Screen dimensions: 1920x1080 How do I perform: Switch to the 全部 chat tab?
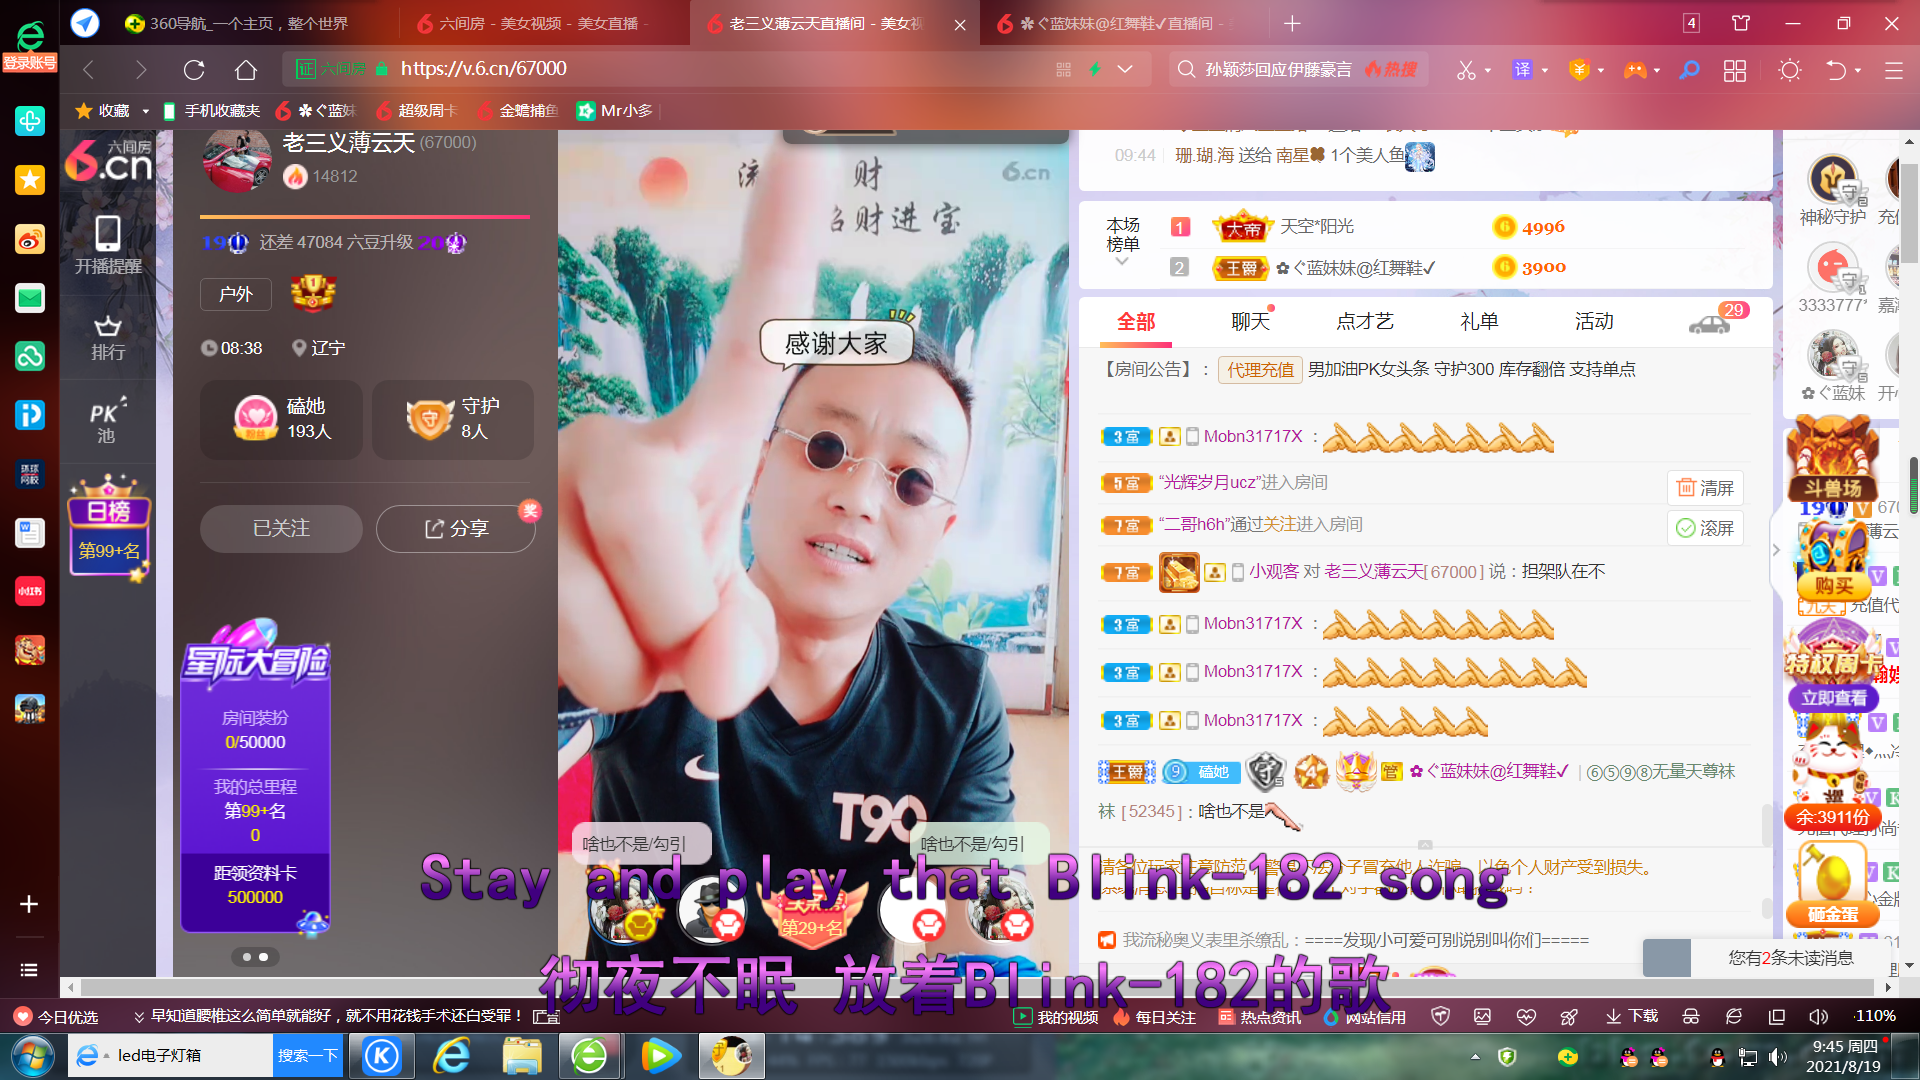click(x=1136, y=322)
